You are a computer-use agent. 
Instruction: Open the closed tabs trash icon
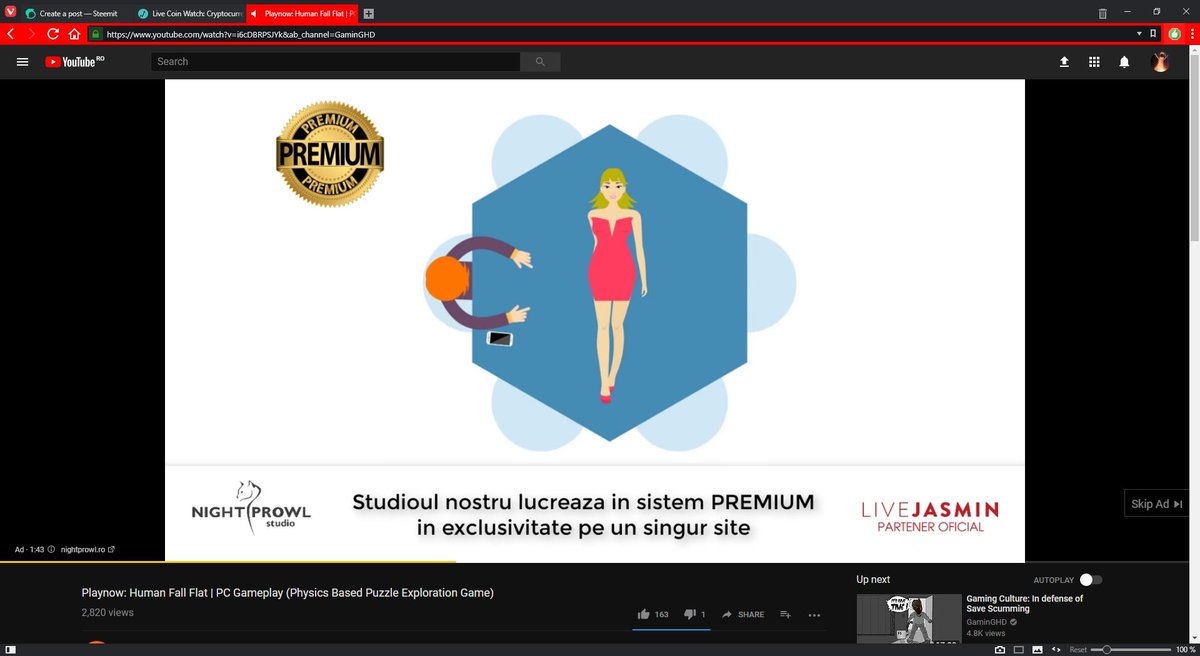[x=1102, y=14]
